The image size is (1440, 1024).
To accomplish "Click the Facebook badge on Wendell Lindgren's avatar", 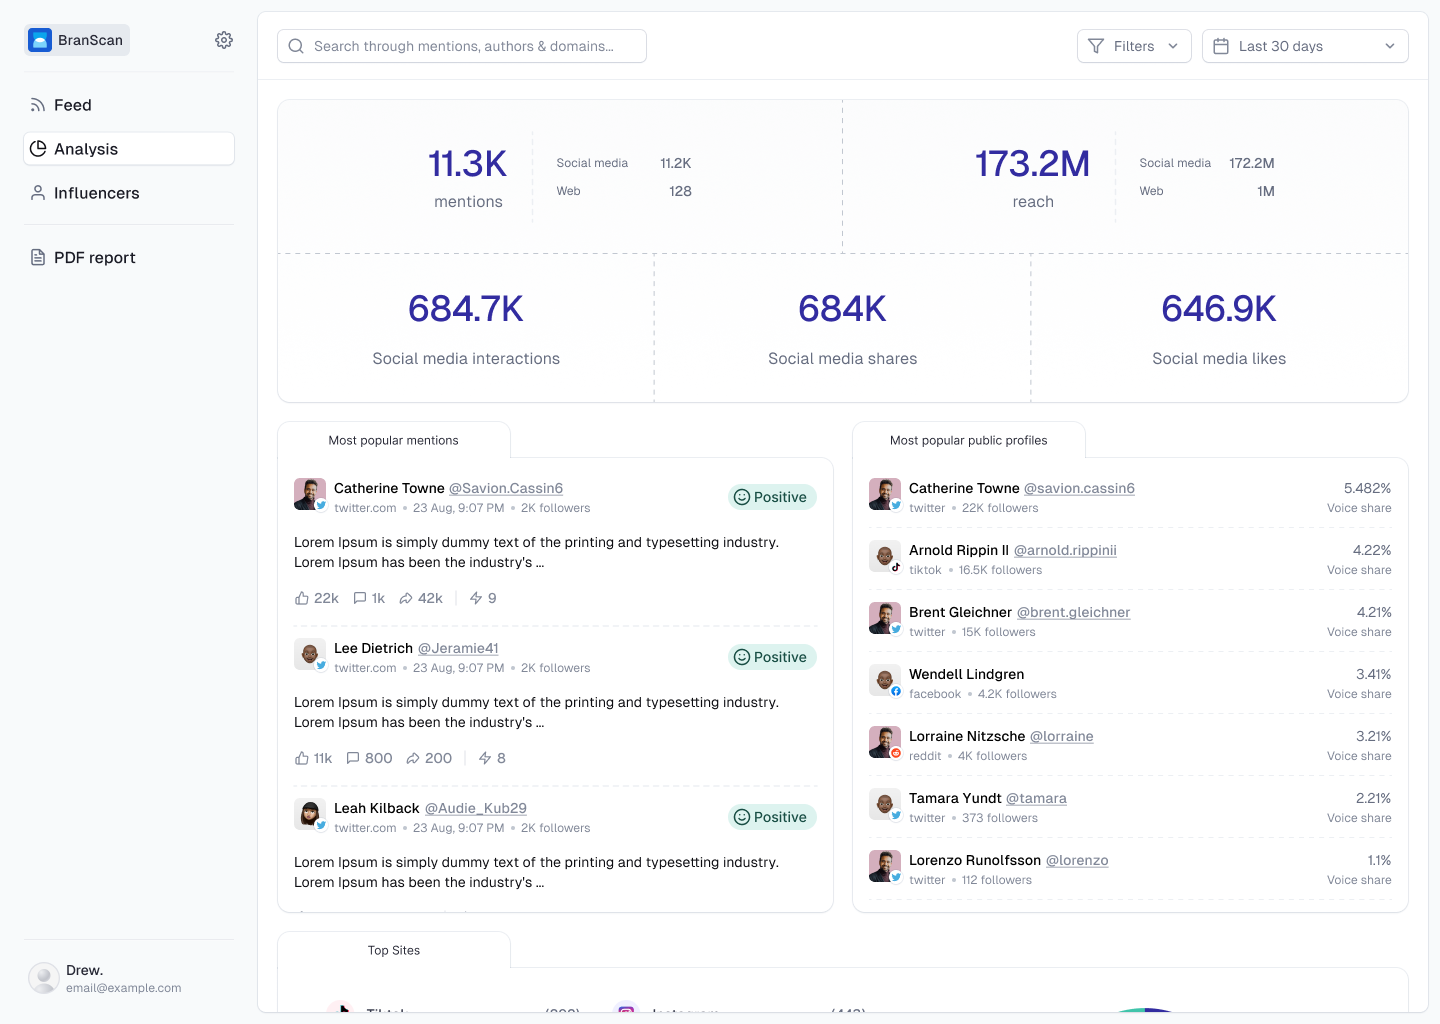I will click(893, 689).
